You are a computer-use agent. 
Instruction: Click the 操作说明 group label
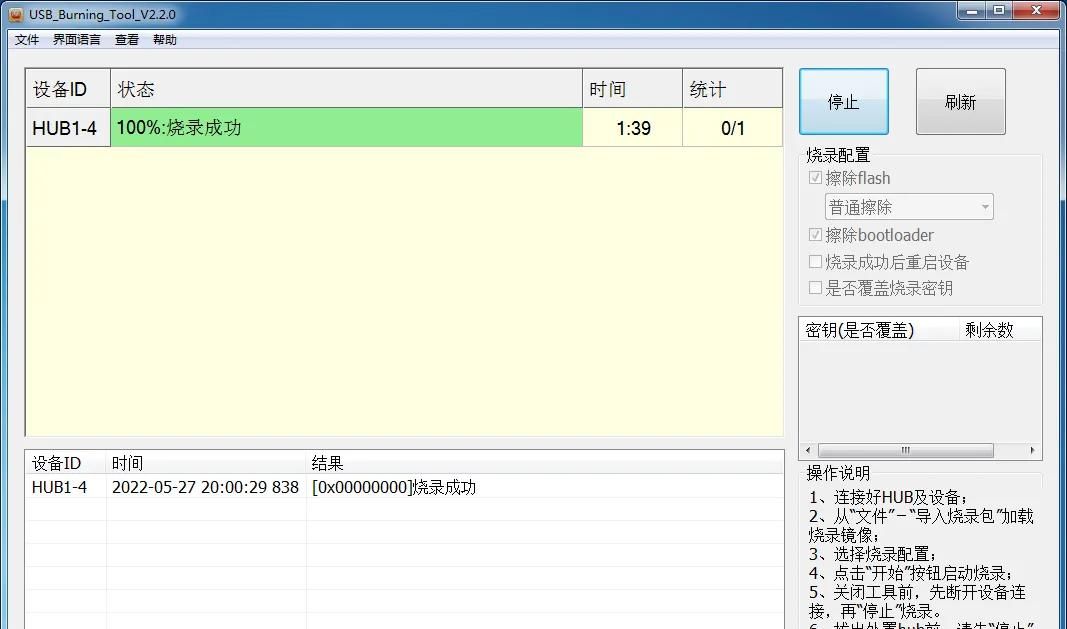pyautogui.click(x=838, y=472)
